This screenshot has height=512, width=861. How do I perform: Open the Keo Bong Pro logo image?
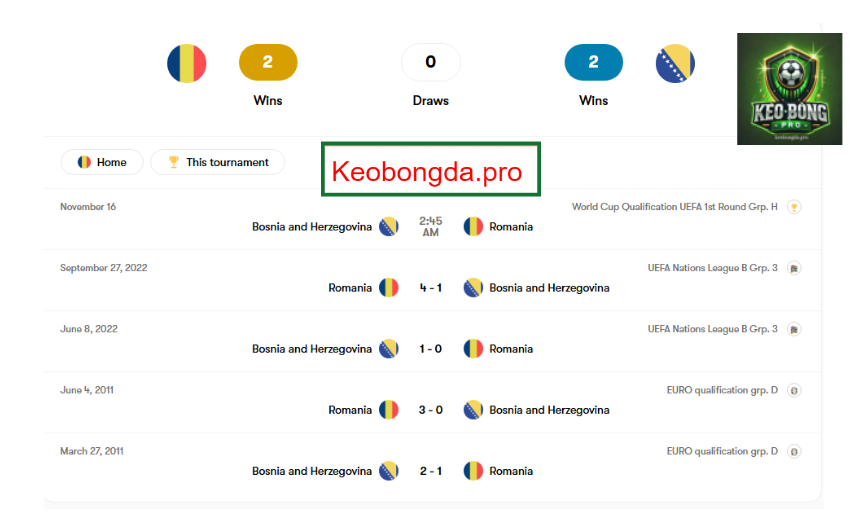point(789,89)
